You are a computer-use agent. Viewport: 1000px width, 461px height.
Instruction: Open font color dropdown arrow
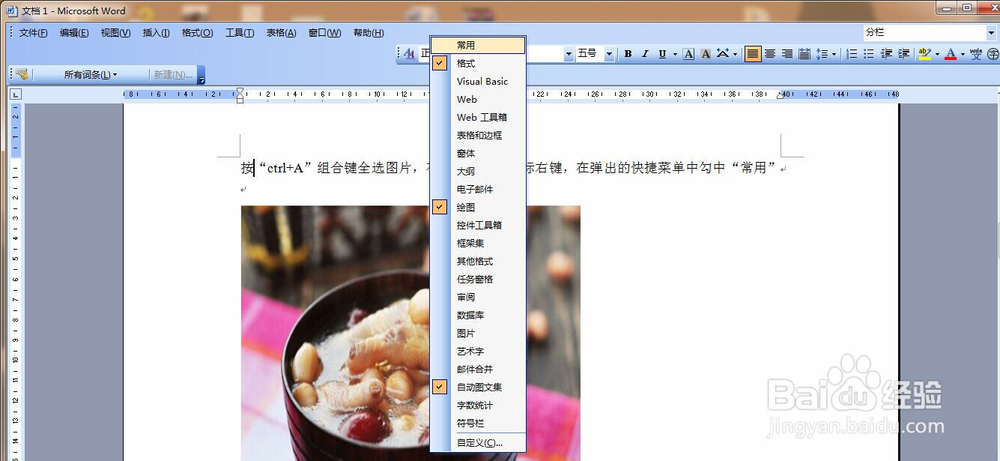[962, 54]
